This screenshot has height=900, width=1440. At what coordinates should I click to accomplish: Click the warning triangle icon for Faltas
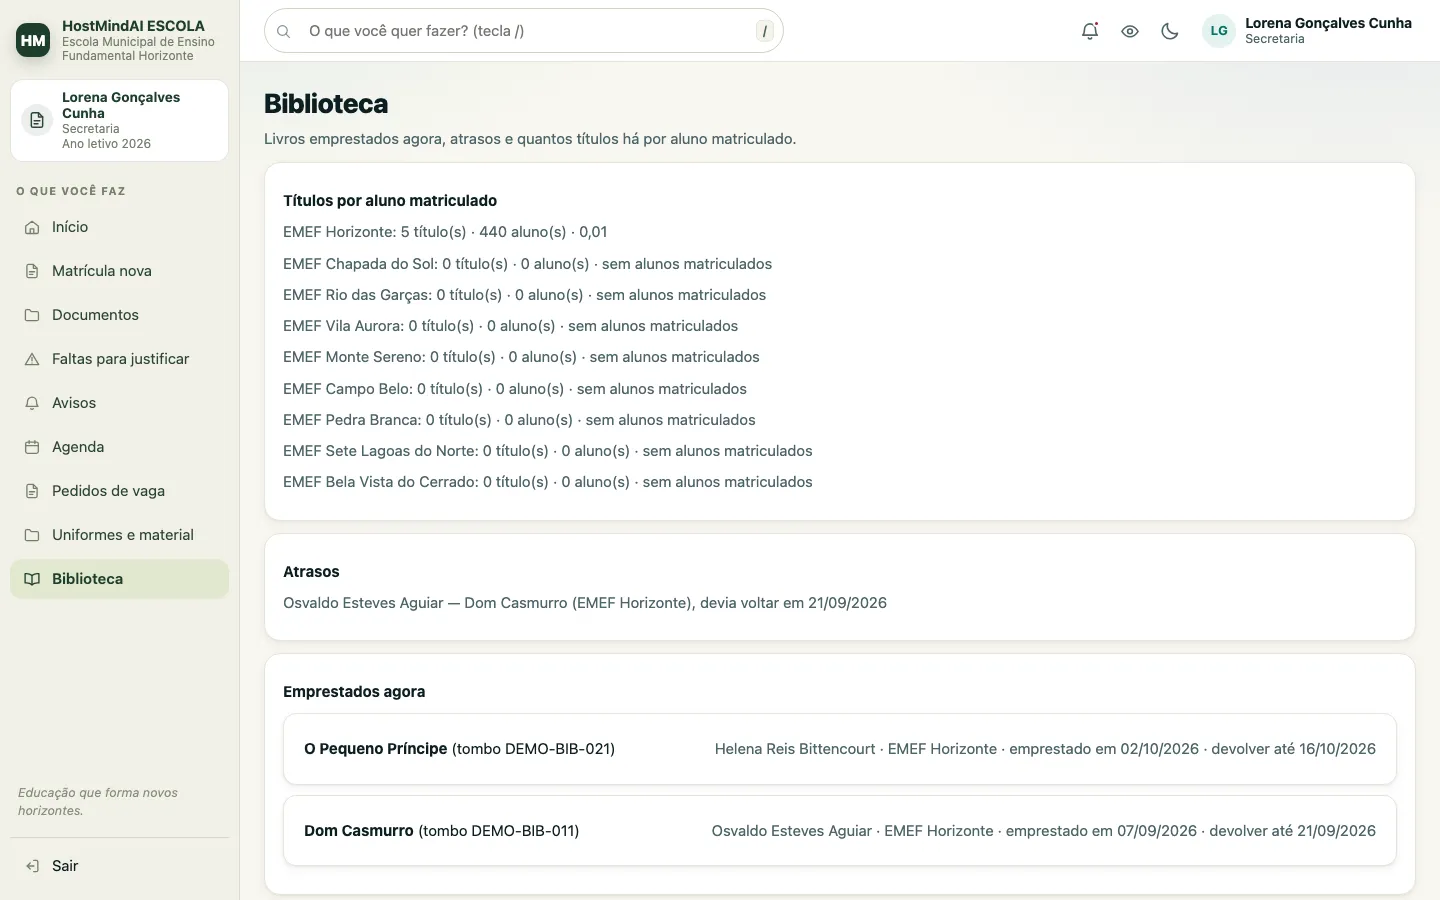click(x=32, y=359)
